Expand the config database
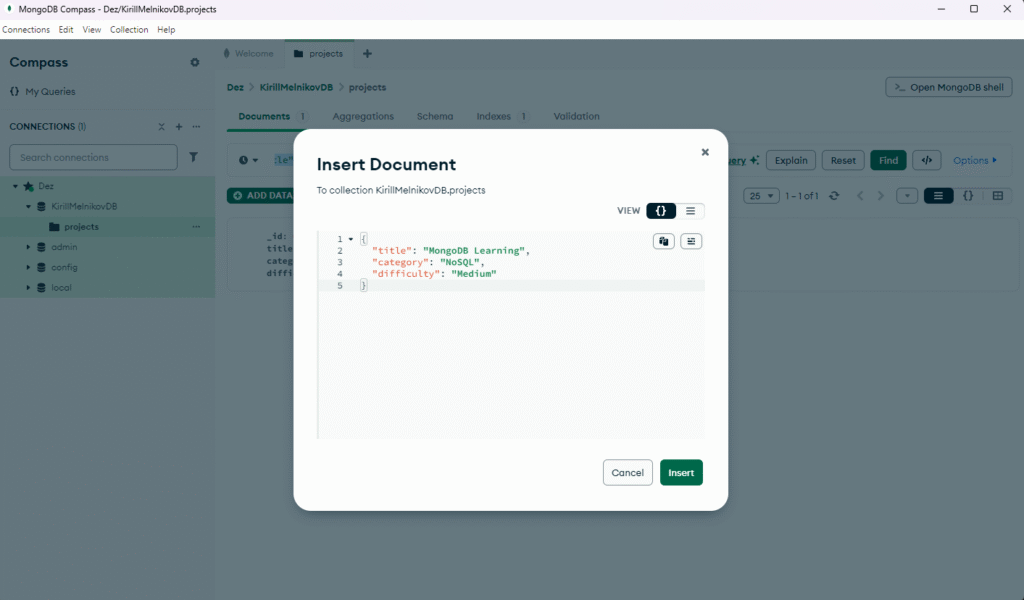The height and width of the screenshot is (600, 1024). (x=28, y=267)
